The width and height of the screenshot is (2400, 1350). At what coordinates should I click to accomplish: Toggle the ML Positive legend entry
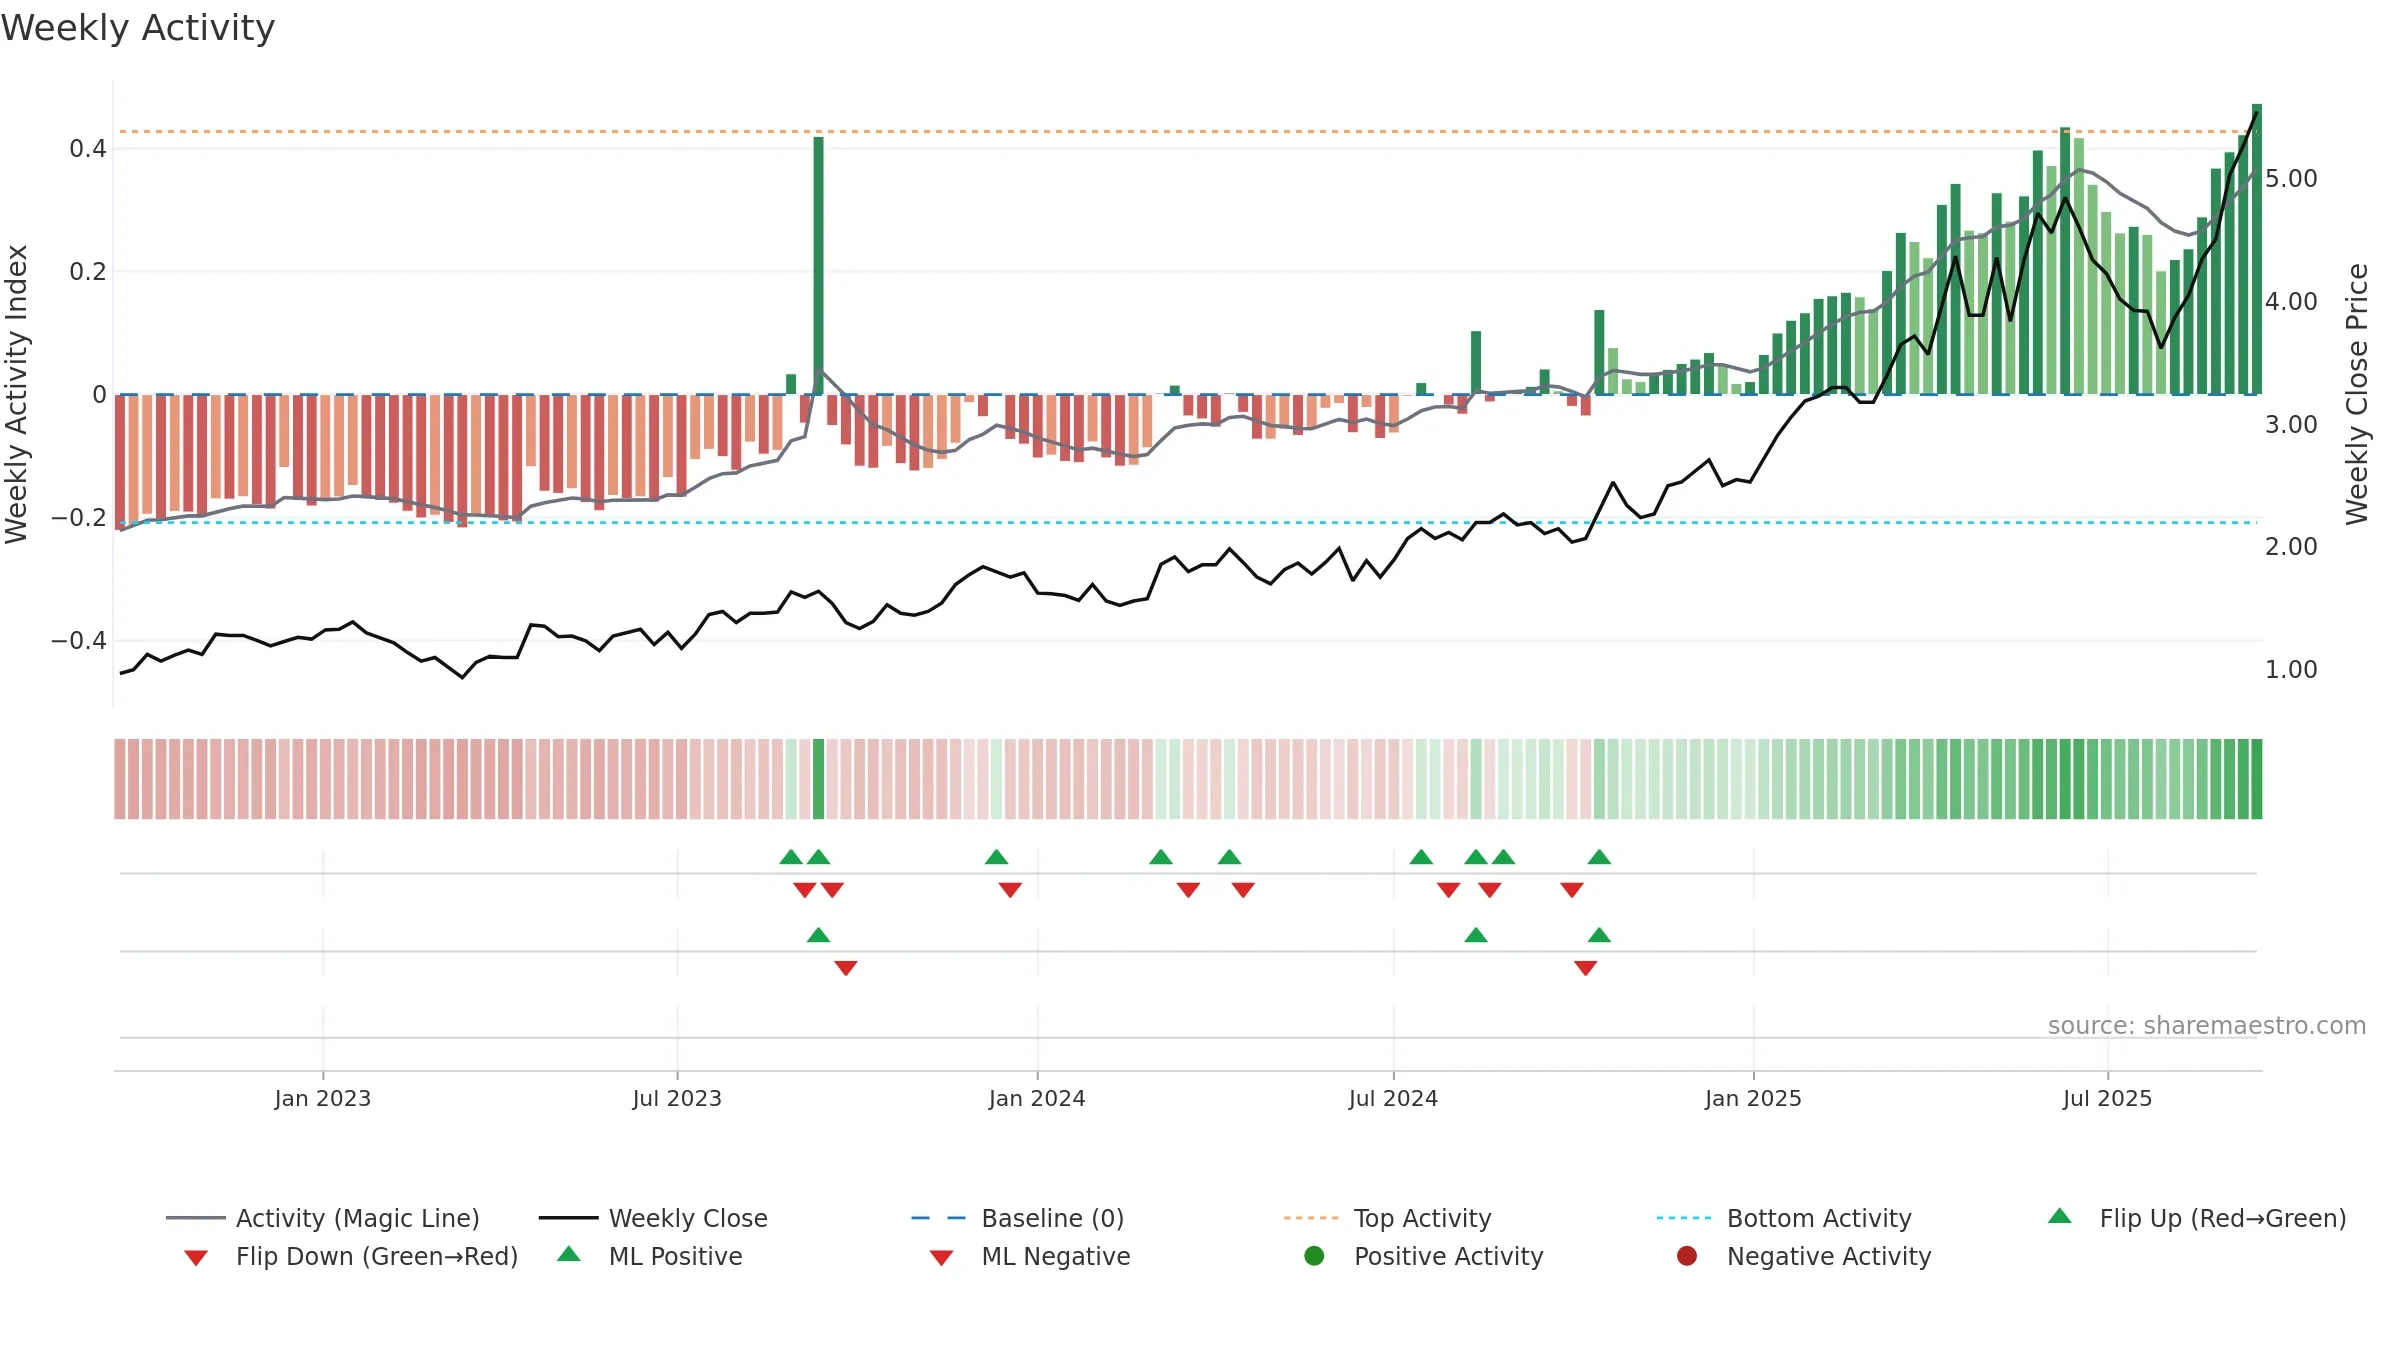[x=650, y=1256]
